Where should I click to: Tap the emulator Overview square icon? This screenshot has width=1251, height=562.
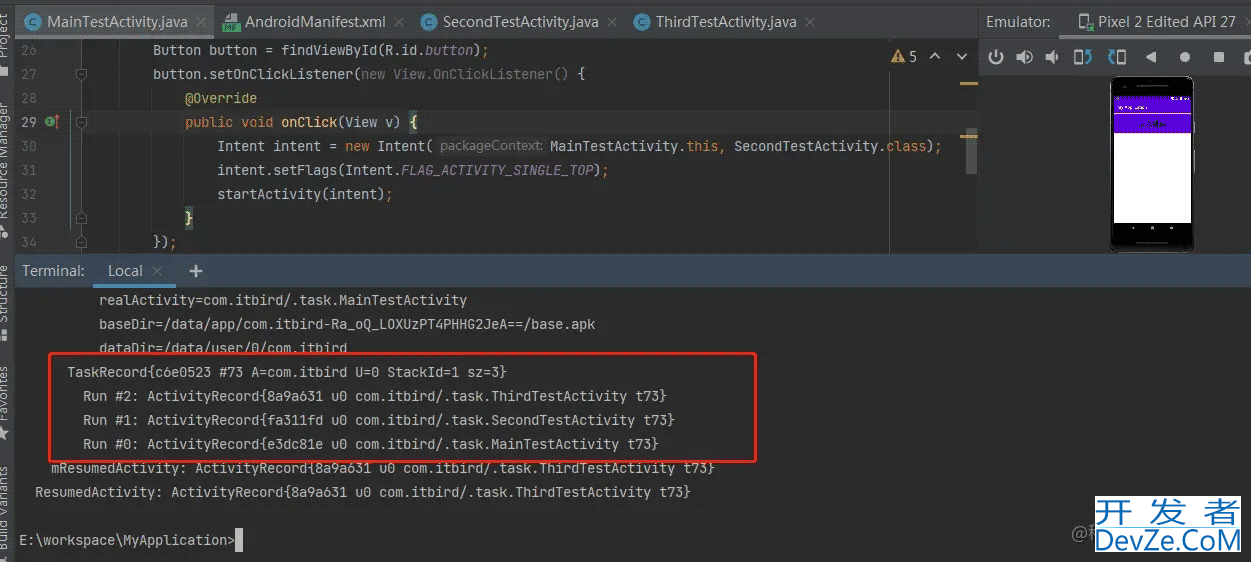pos(1218,58)
